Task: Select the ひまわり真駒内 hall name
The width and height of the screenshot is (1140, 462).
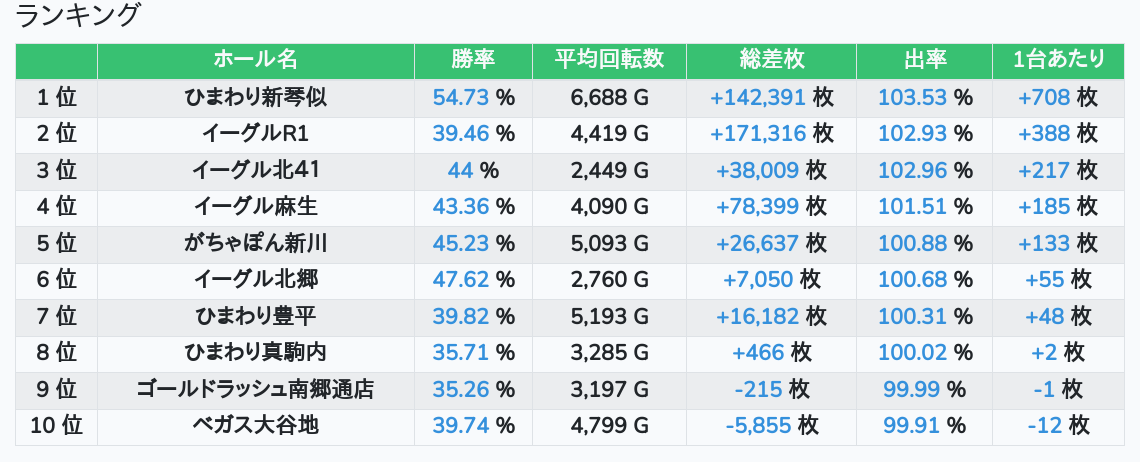Action: tap(256, 352)
